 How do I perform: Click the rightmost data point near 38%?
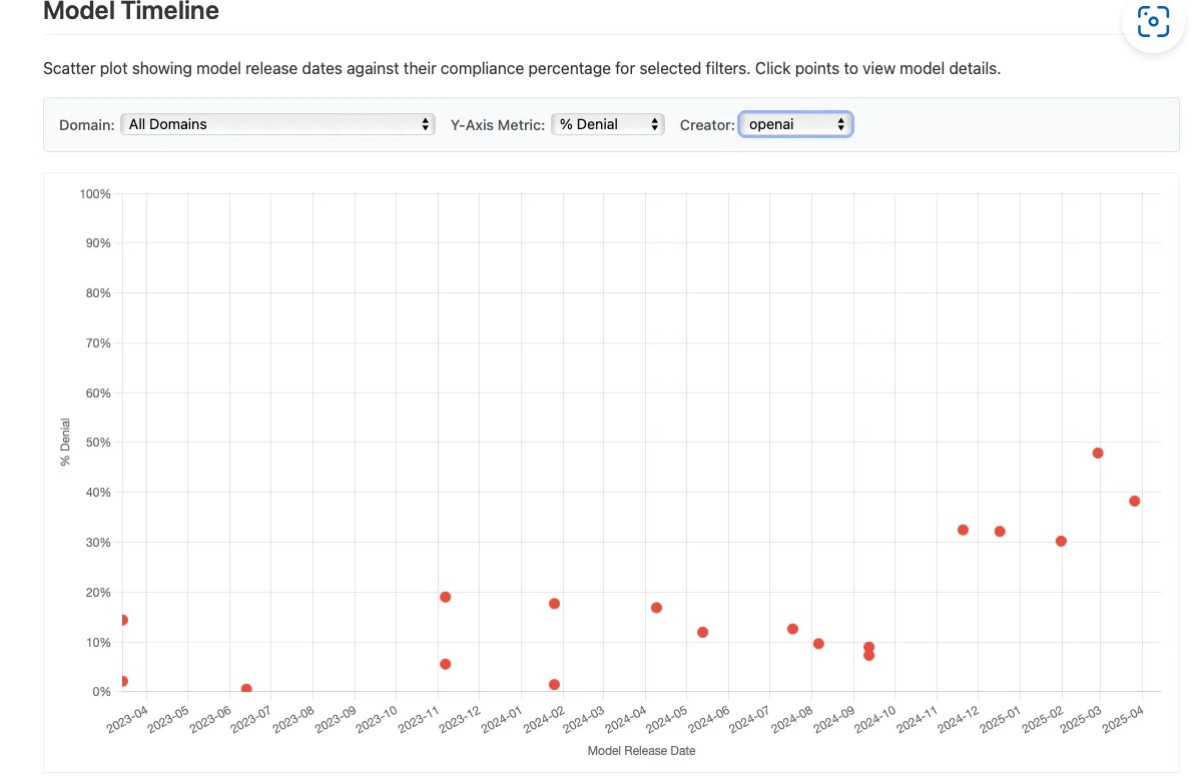1134,501
